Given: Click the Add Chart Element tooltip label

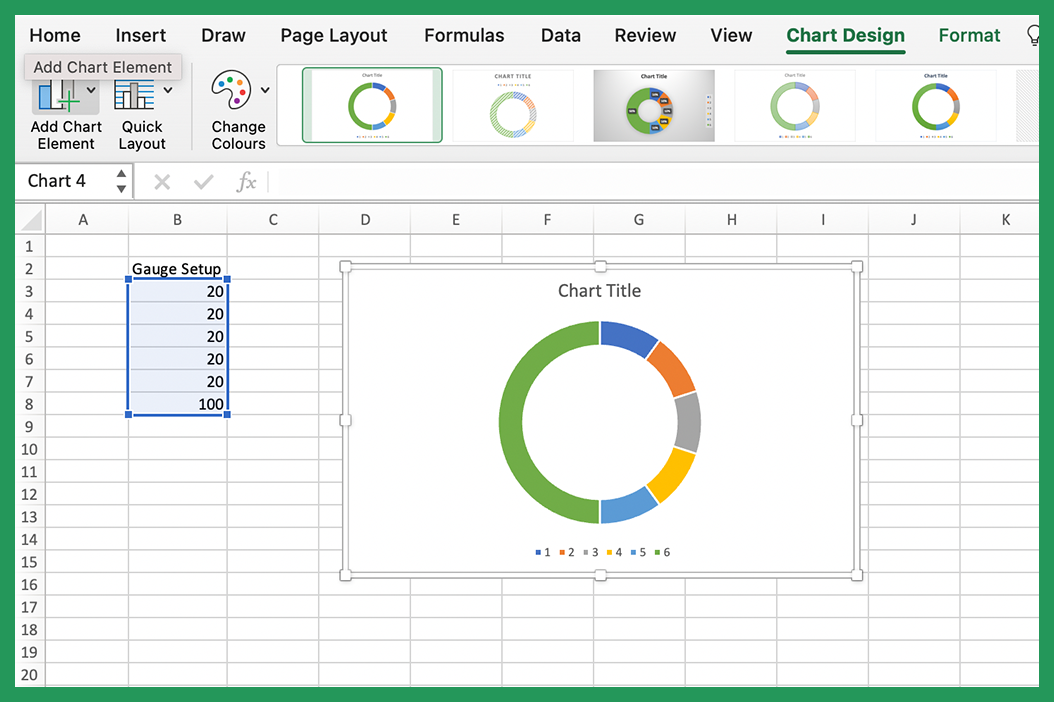Looking at the screenshot, I should point(102,67).
